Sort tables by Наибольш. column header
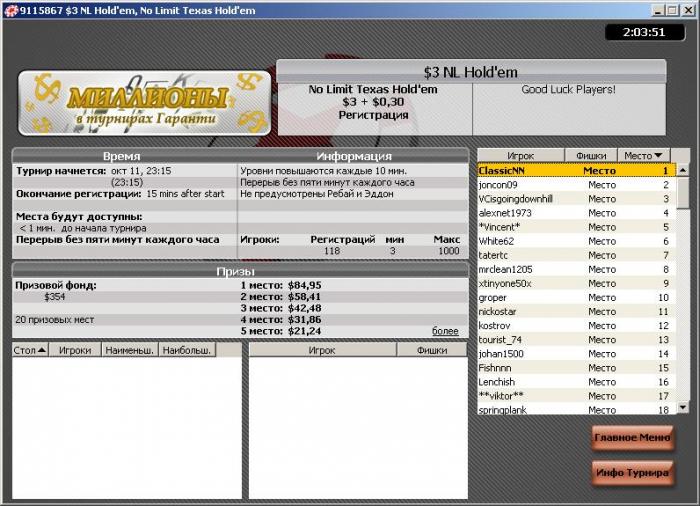Screen dimensions: 700x506 [x=187, y=350]
